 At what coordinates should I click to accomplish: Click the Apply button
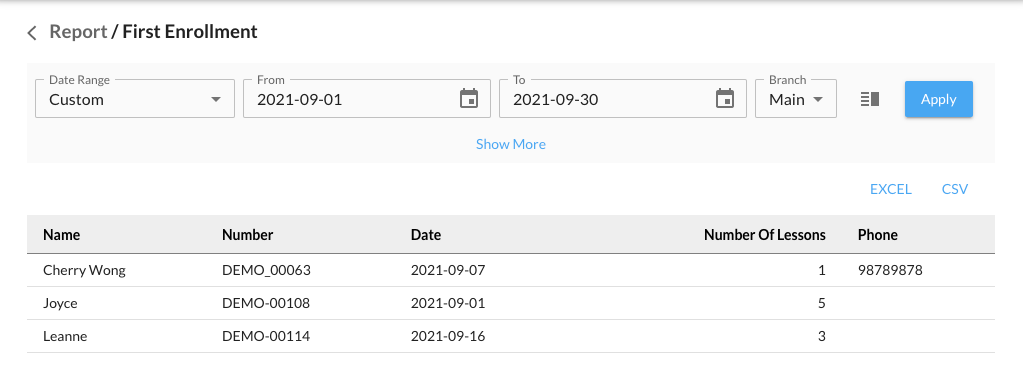[939, 99]
